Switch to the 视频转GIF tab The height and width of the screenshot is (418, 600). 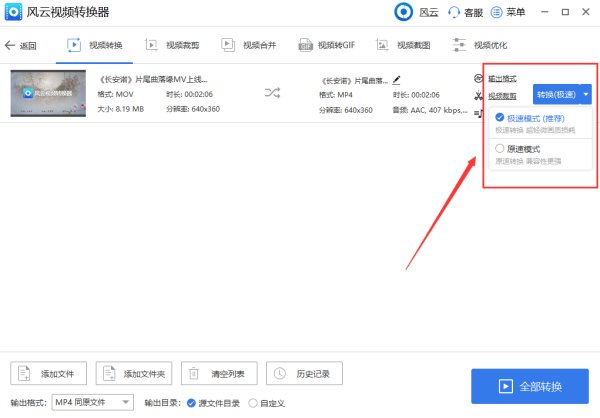(327, 45)
